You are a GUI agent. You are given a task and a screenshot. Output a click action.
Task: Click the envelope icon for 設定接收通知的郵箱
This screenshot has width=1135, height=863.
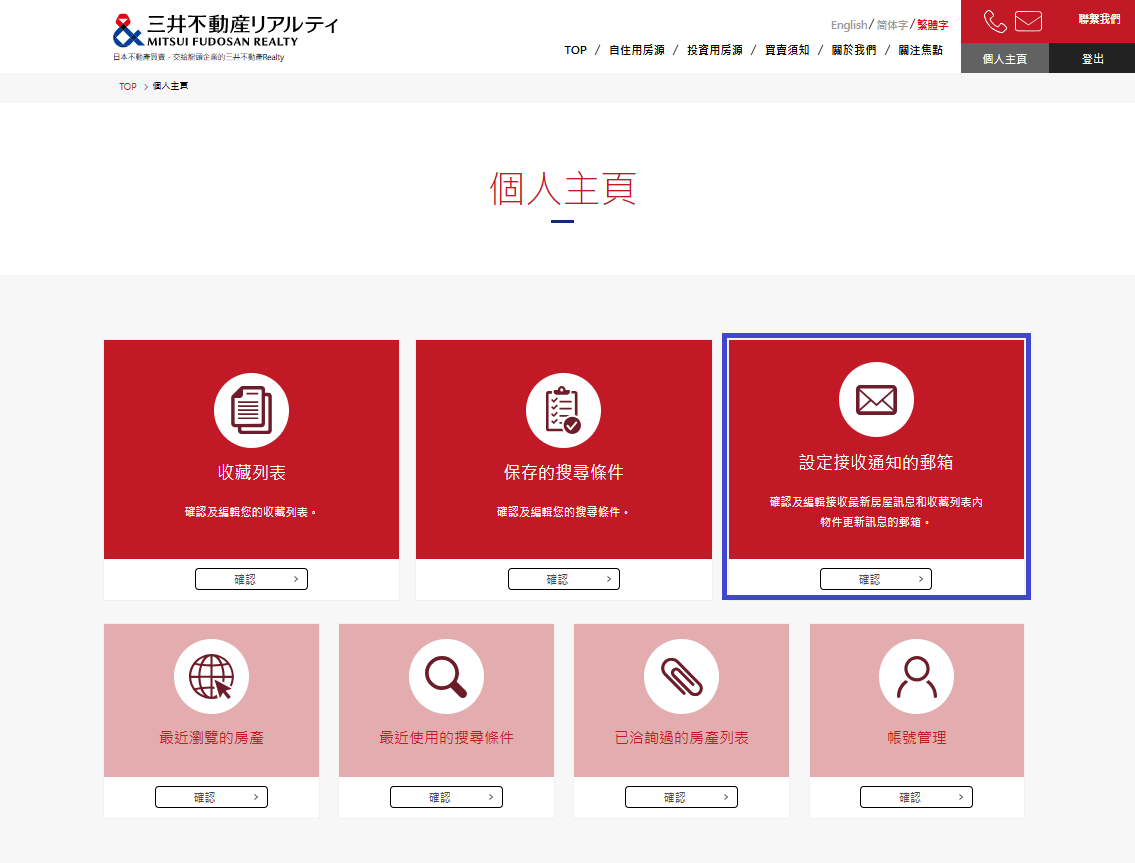(875, 400)
